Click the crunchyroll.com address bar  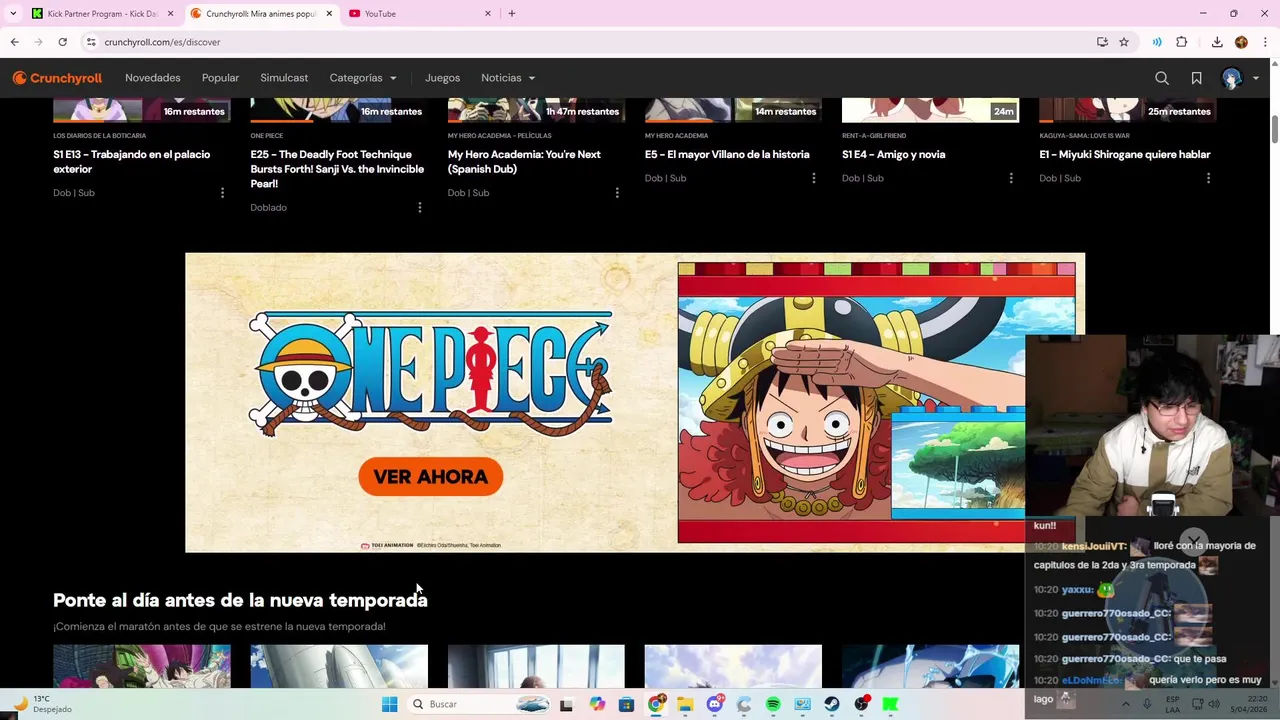click(x=590, y=42)
